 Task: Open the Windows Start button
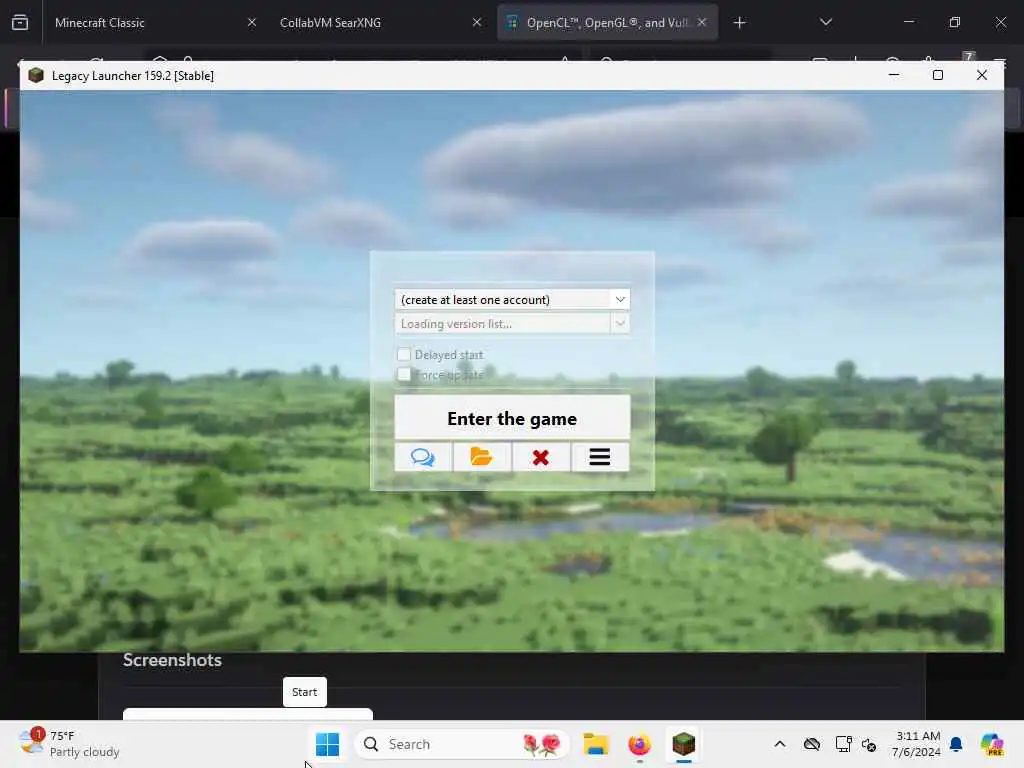pos(327,744)
